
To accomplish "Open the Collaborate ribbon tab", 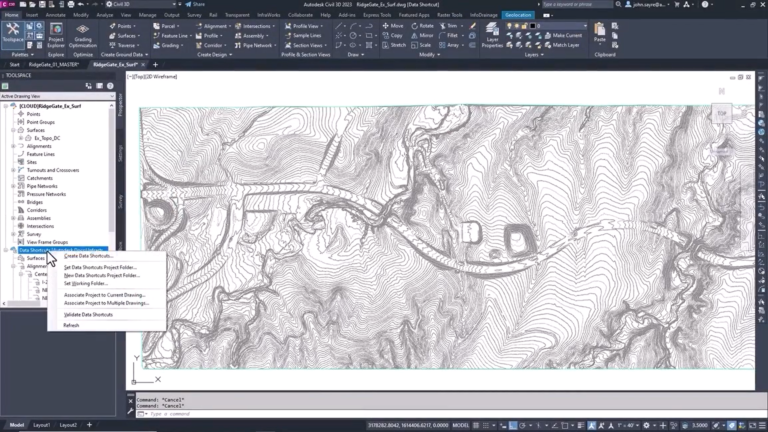I will coord(300,15).
